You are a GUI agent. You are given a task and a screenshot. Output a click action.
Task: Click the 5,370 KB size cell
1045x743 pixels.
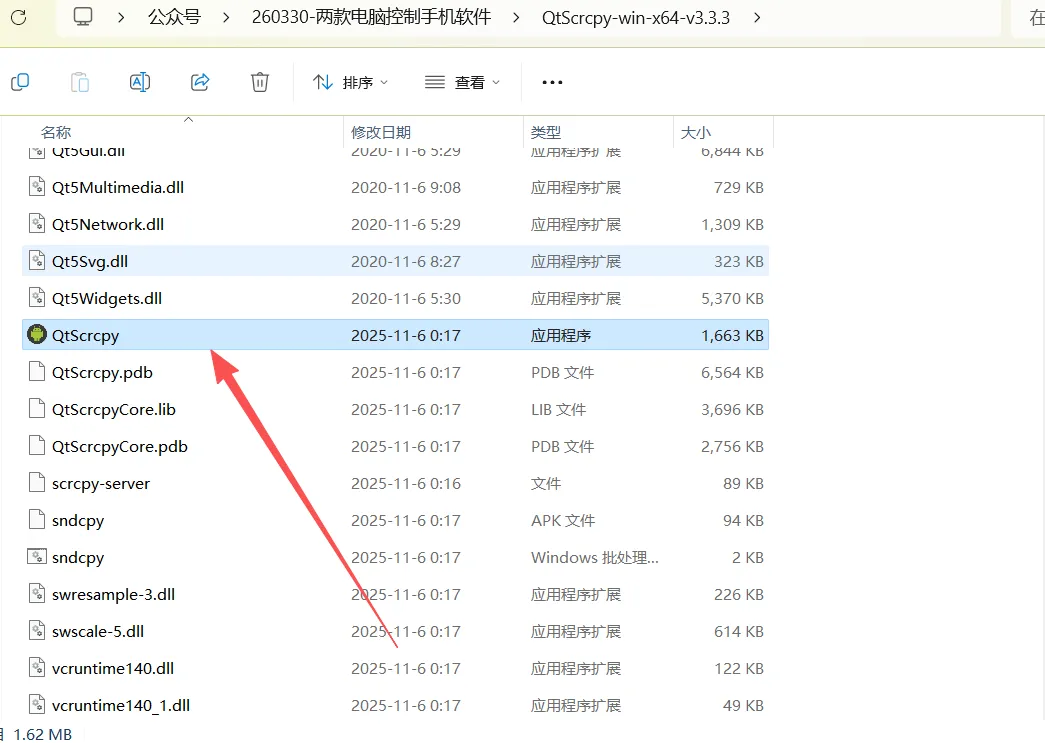click(x=732, y=299)
